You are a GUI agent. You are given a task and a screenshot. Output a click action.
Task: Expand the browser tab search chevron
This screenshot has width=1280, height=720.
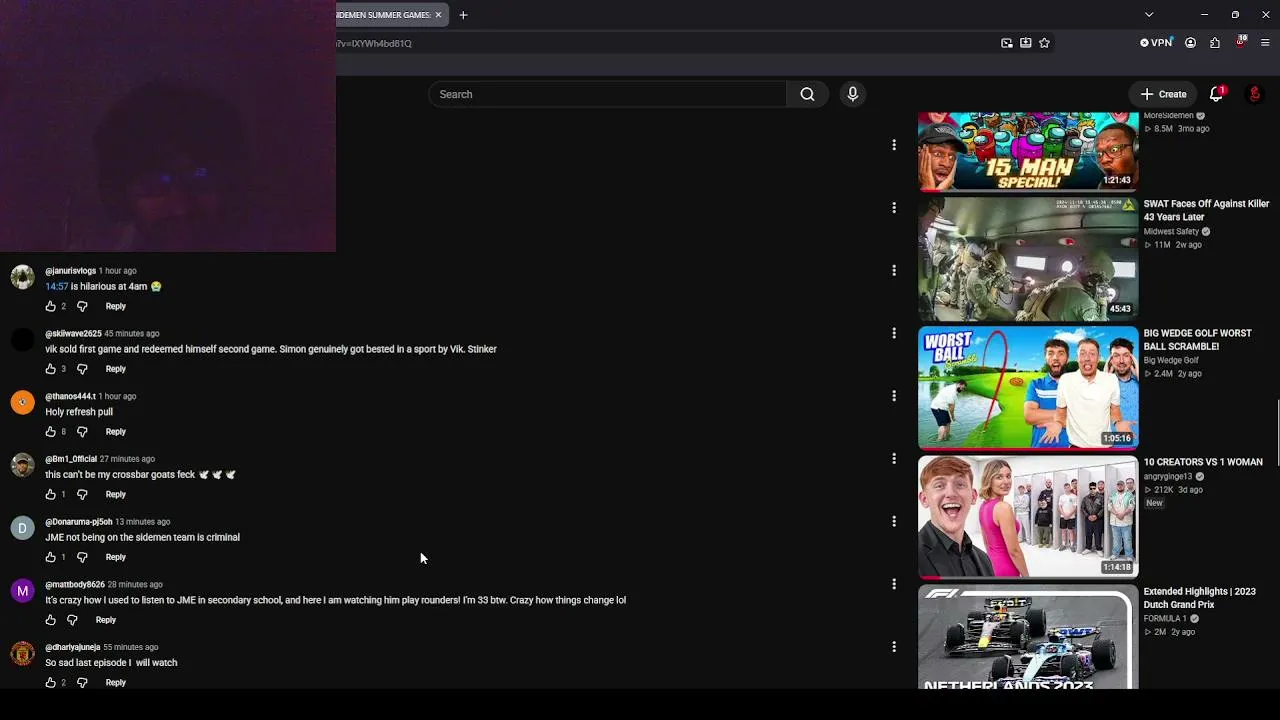pos(1149,15)
